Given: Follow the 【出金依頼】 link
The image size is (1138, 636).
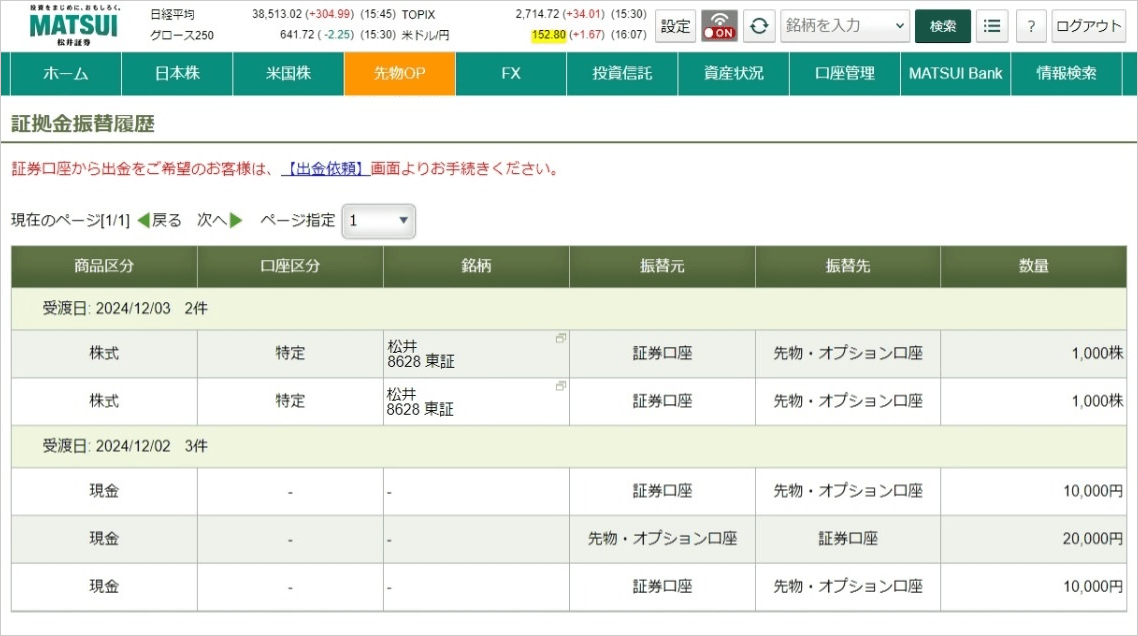Looking at the screenshot, I should [325, 170].
